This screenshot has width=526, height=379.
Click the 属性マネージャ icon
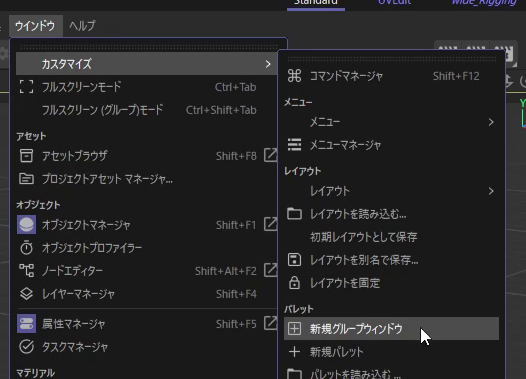click(27, 324)
